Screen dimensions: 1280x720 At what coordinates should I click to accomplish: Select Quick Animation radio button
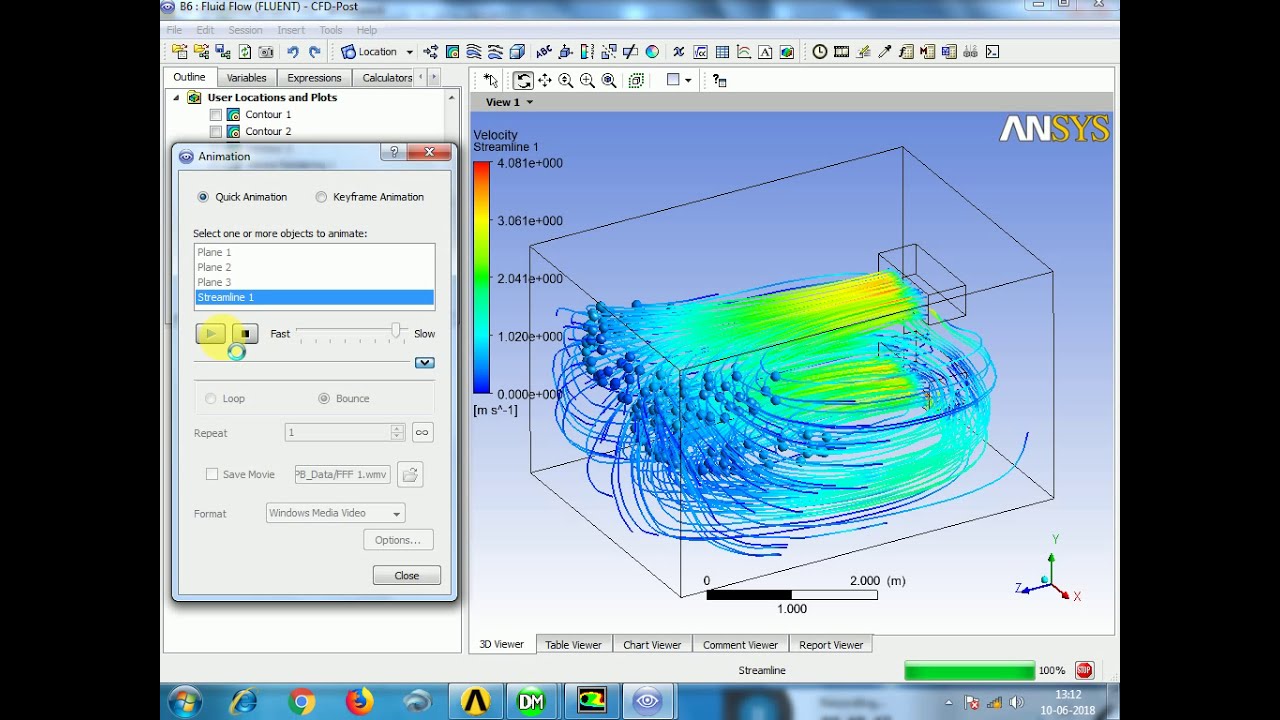[204, 197]
